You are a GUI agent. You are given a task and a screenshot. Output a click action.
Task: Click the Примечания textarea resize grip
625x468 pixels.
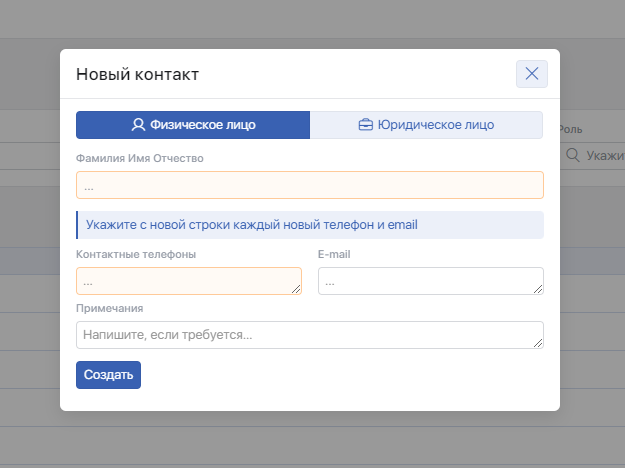tap(538, 343)
